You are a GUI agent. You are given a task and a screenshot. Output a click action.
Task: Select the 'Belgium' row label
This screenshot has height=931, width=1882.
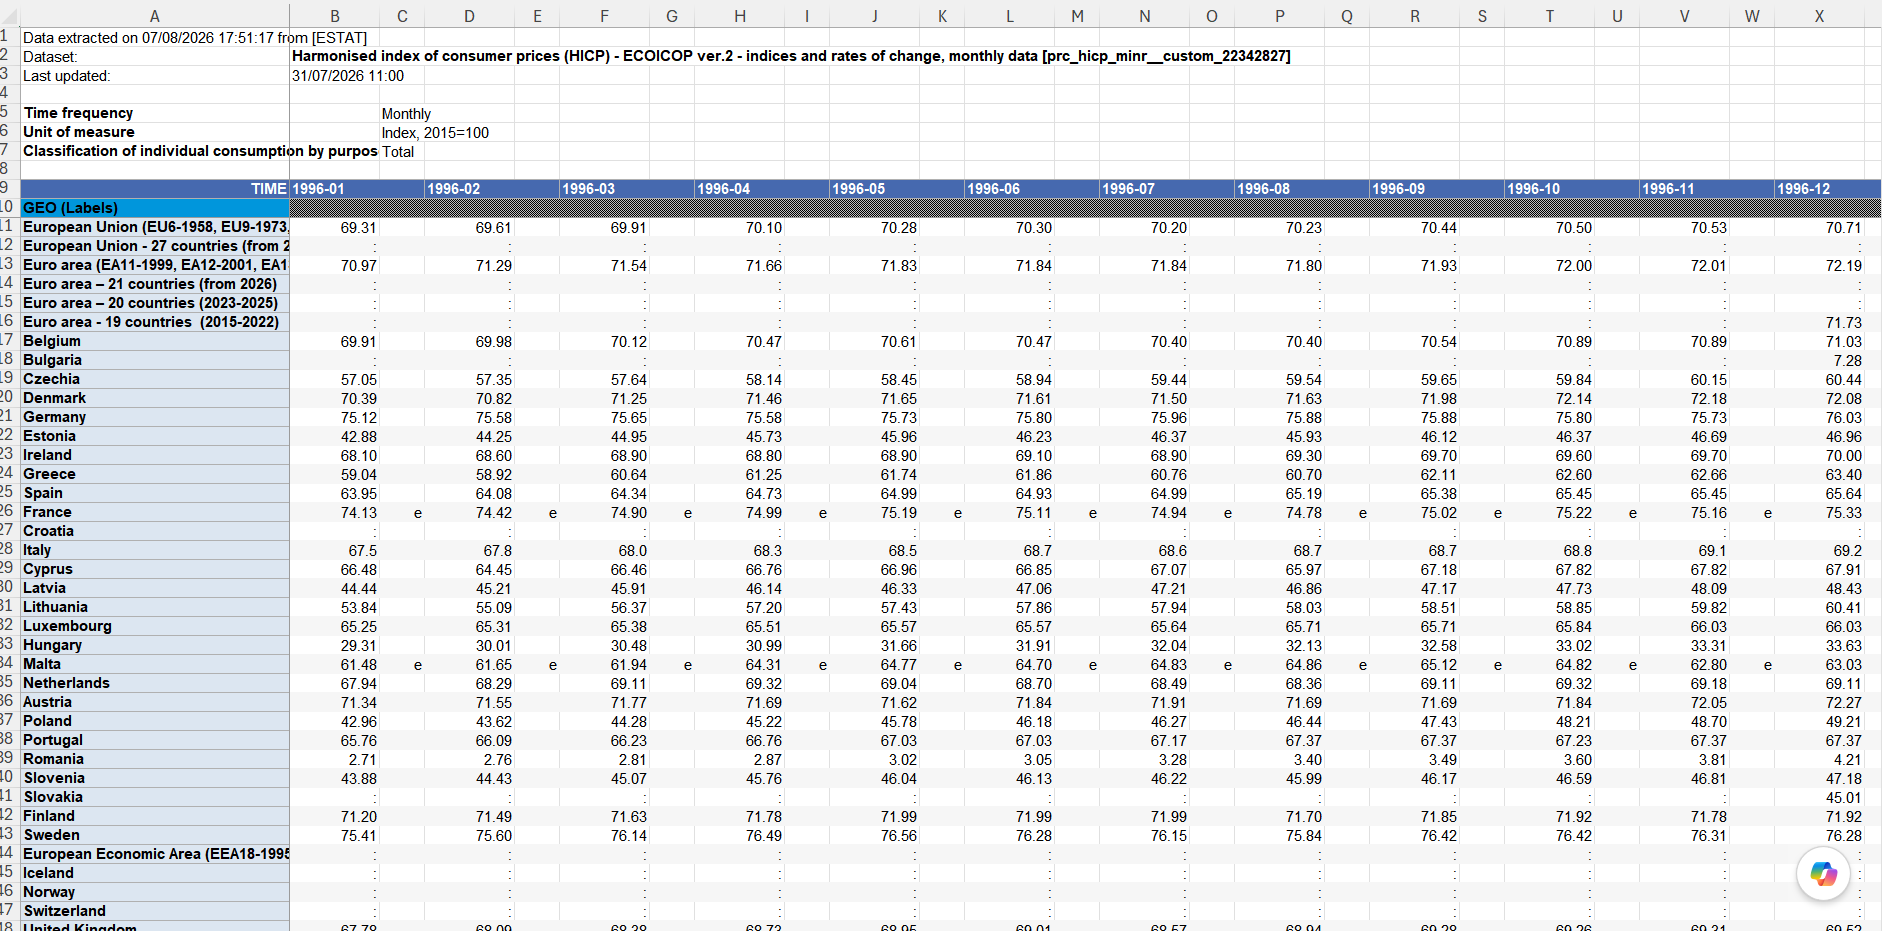(155, 341)
